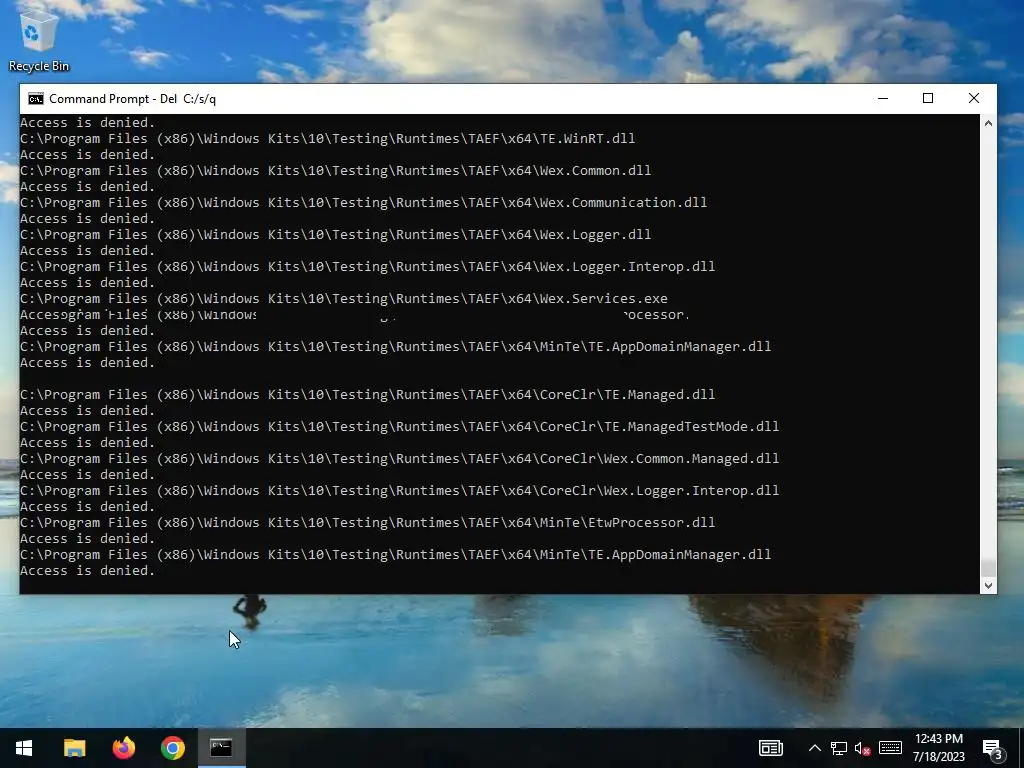Image resolution: width=1024 pixels, height=768 pixels.
Task: Click the Command Prompt title bar icon
Action: 36,99
